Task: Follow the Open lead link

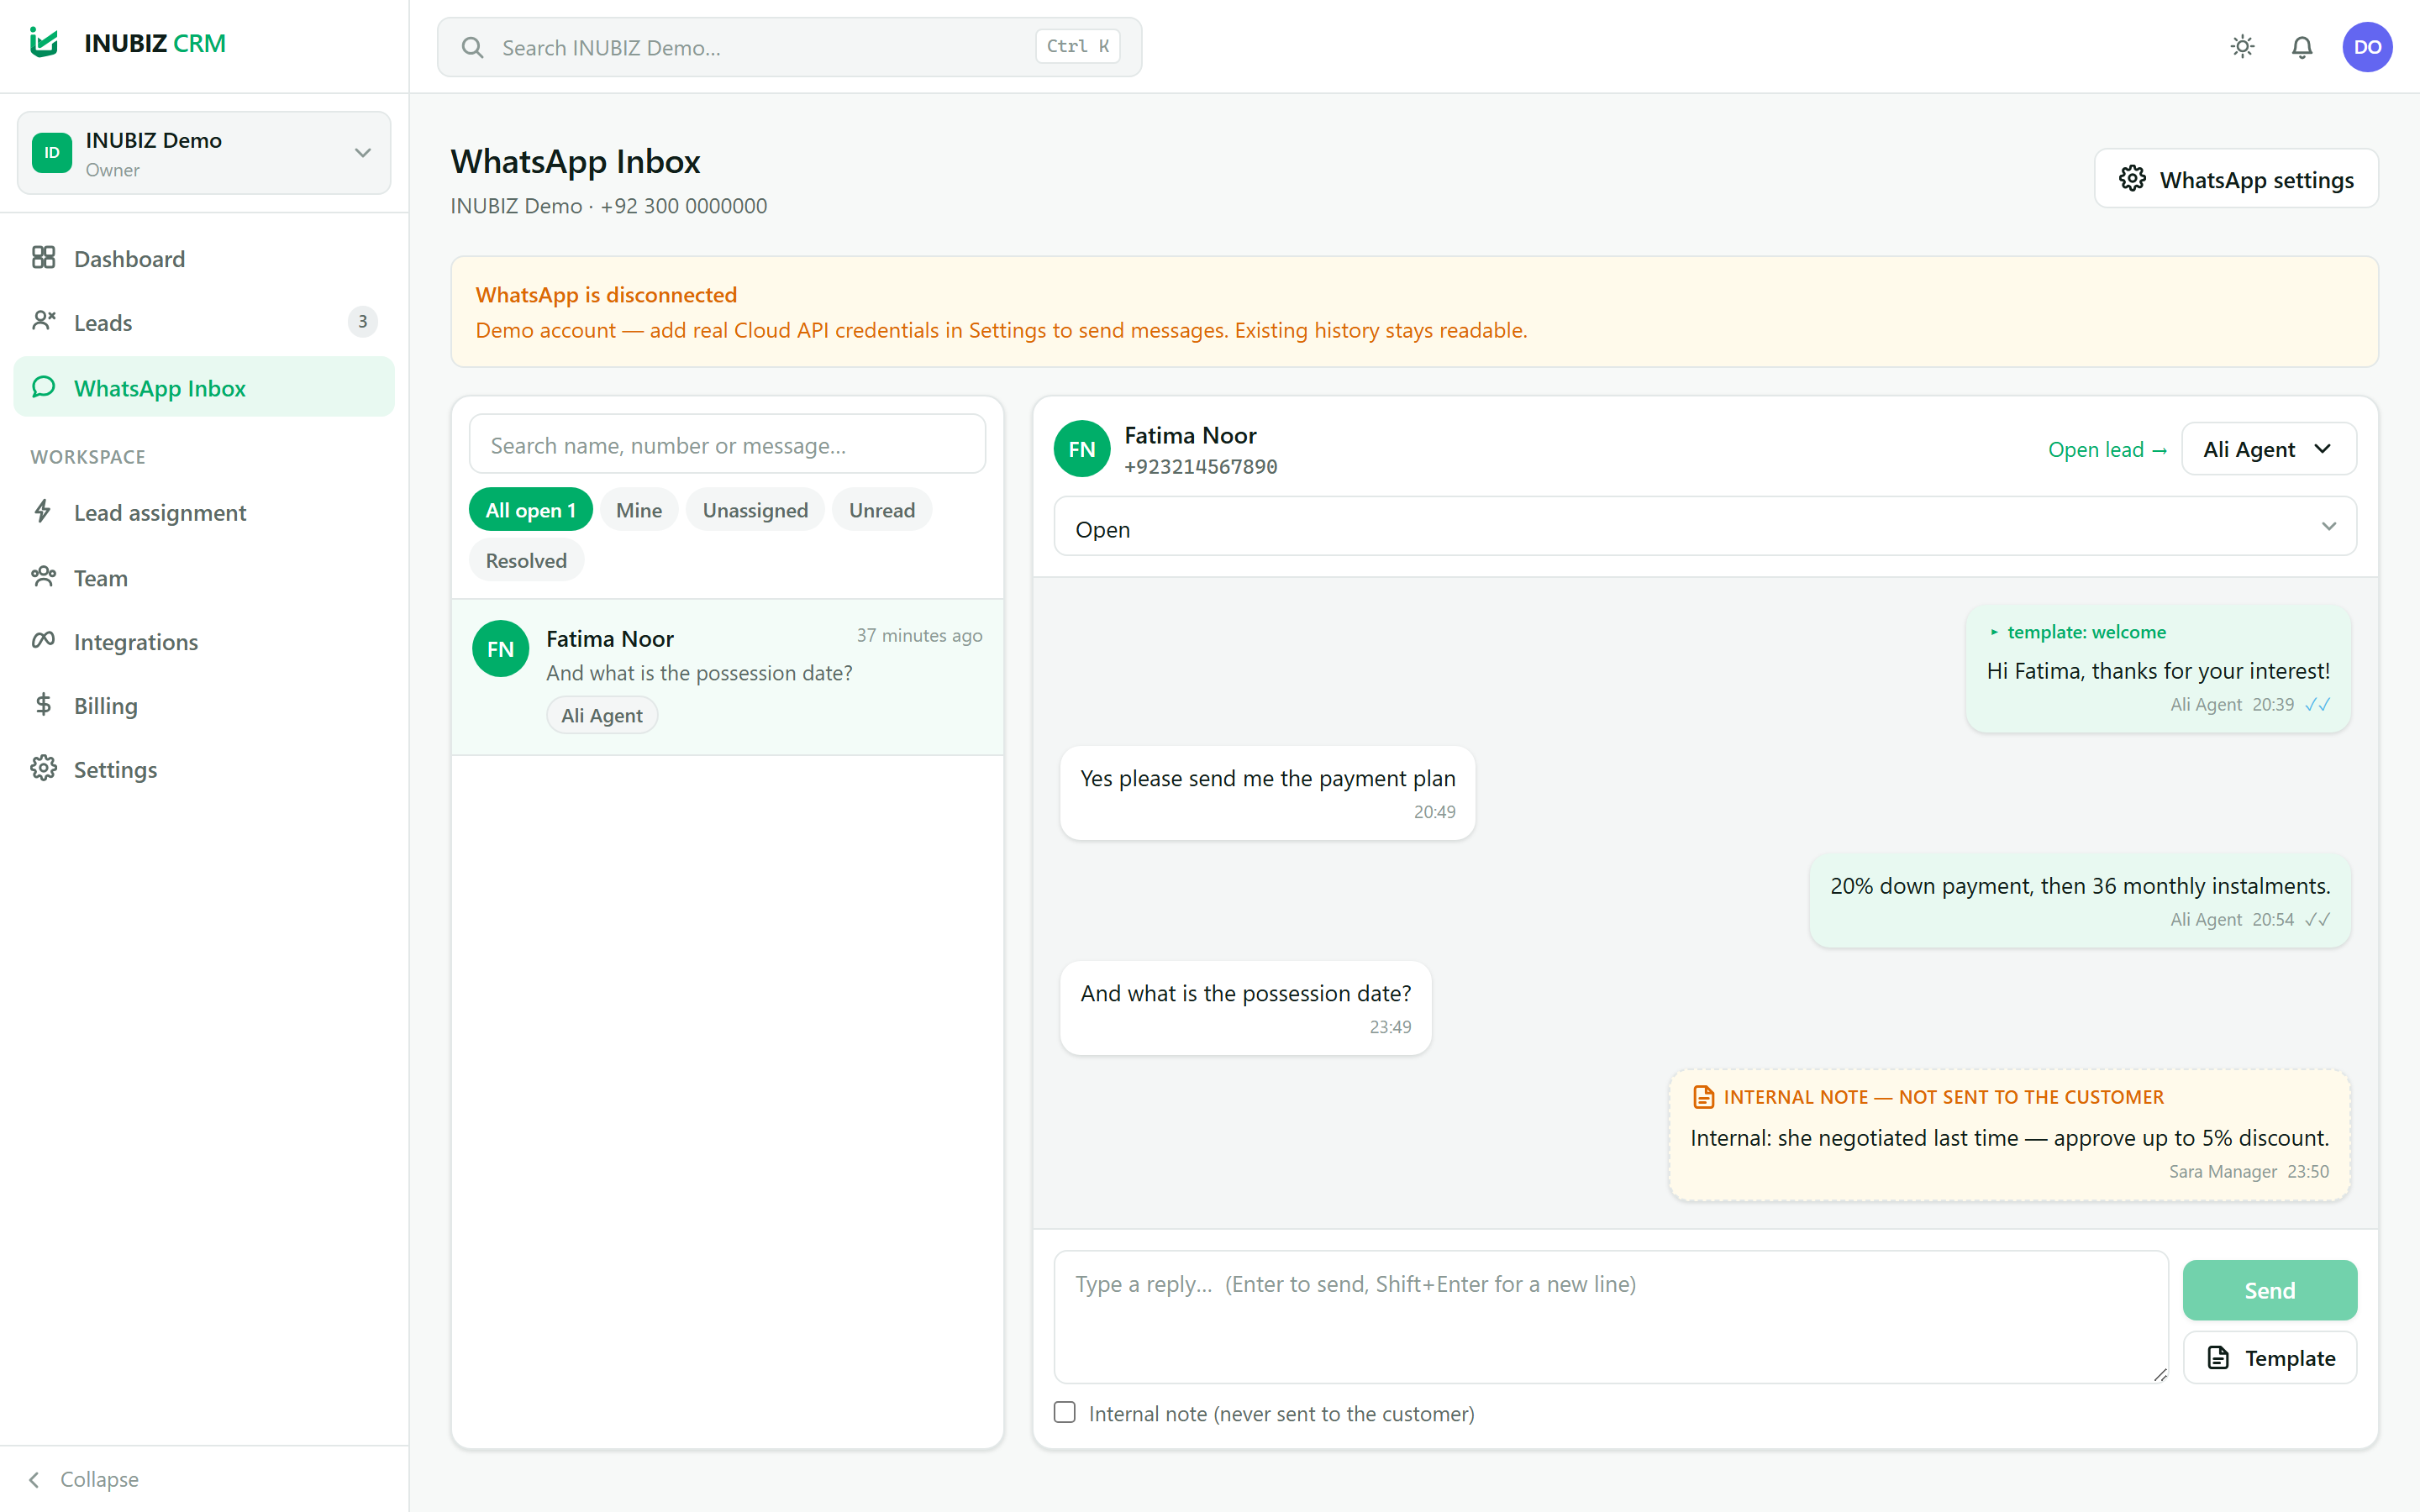Action: [x=2107, y=449]
